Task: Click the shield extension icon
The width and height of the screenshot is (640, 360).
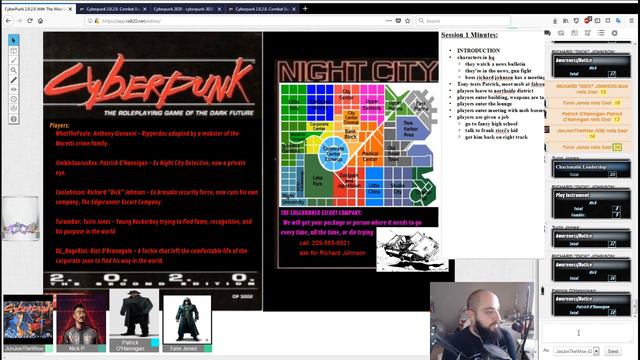Action: (x=576, y=21)
